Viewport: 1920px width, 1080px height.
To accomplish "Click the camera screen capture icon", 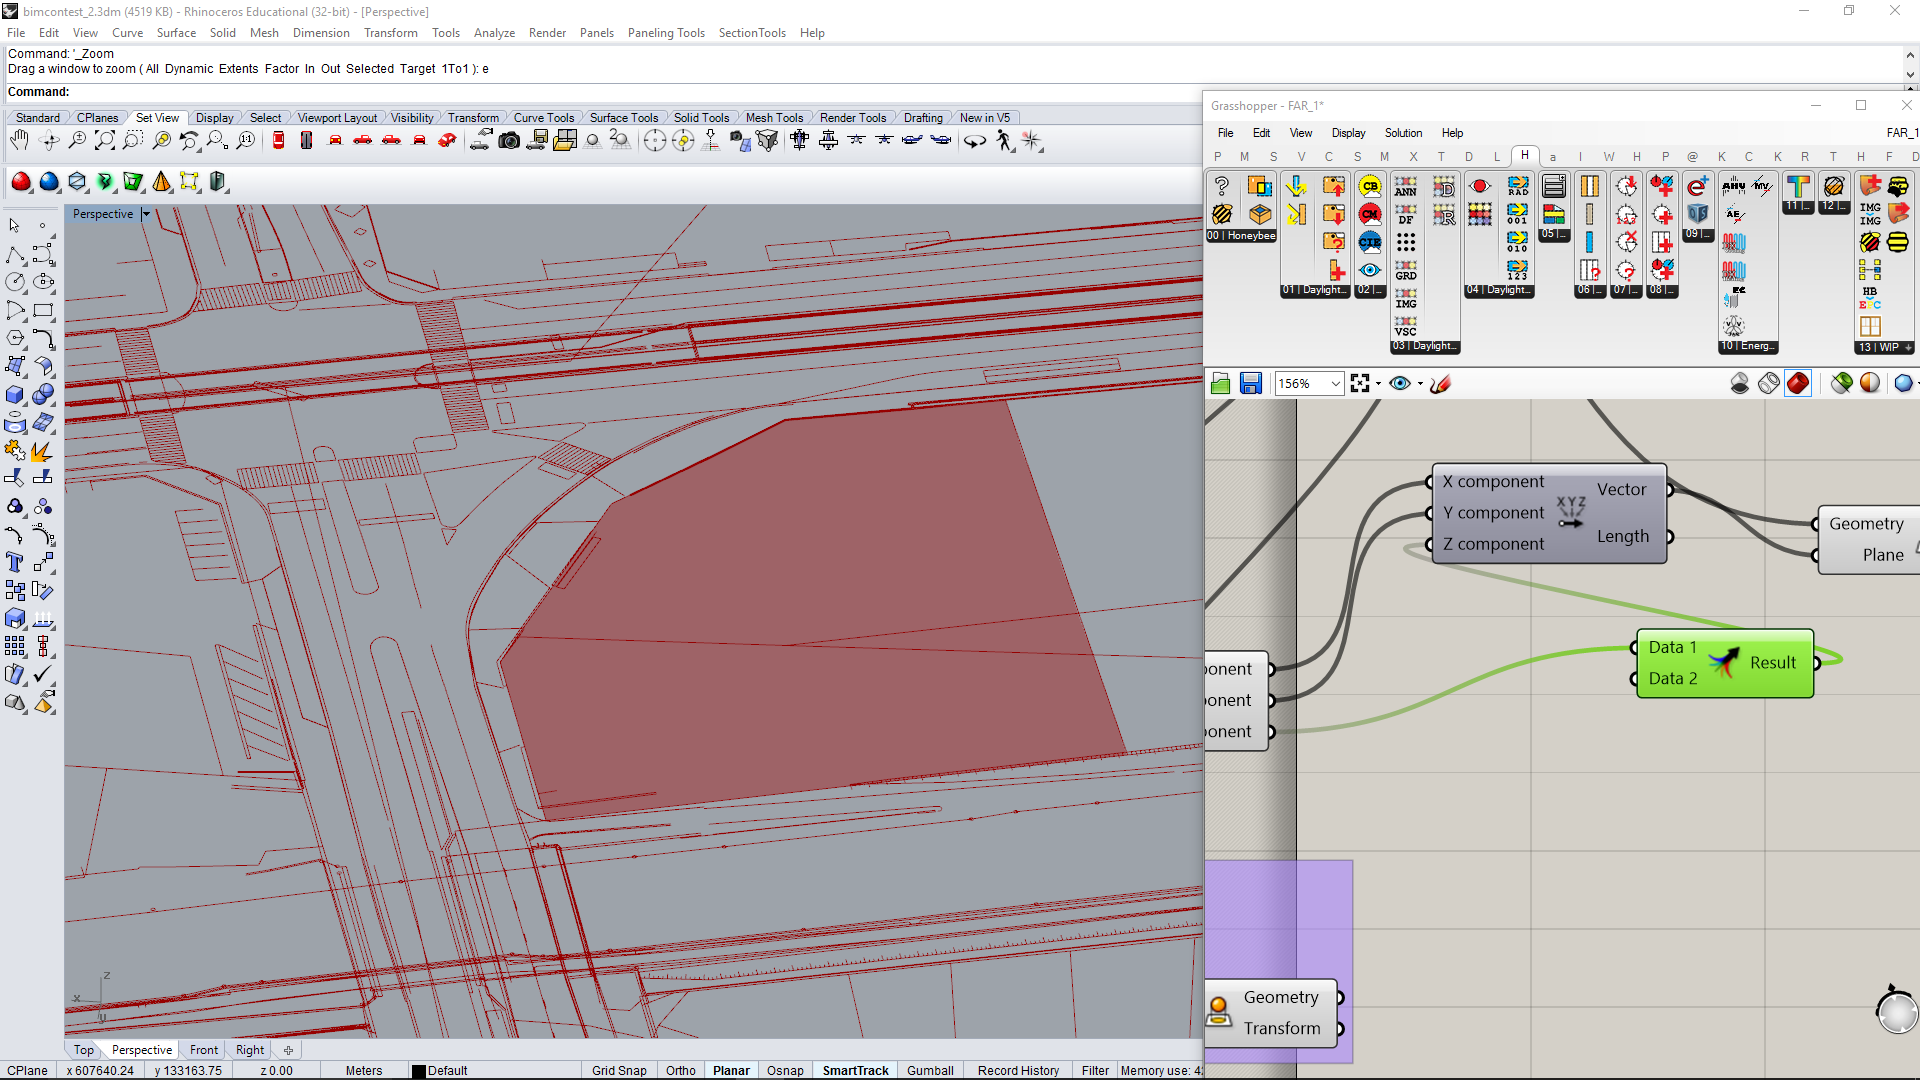I will point(509,141).
